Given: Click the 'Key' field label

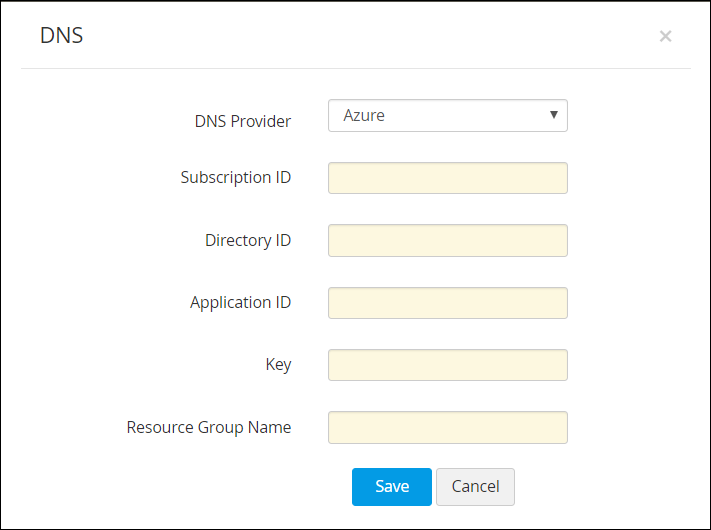Looking at the screenshot, I should [278, 365].
